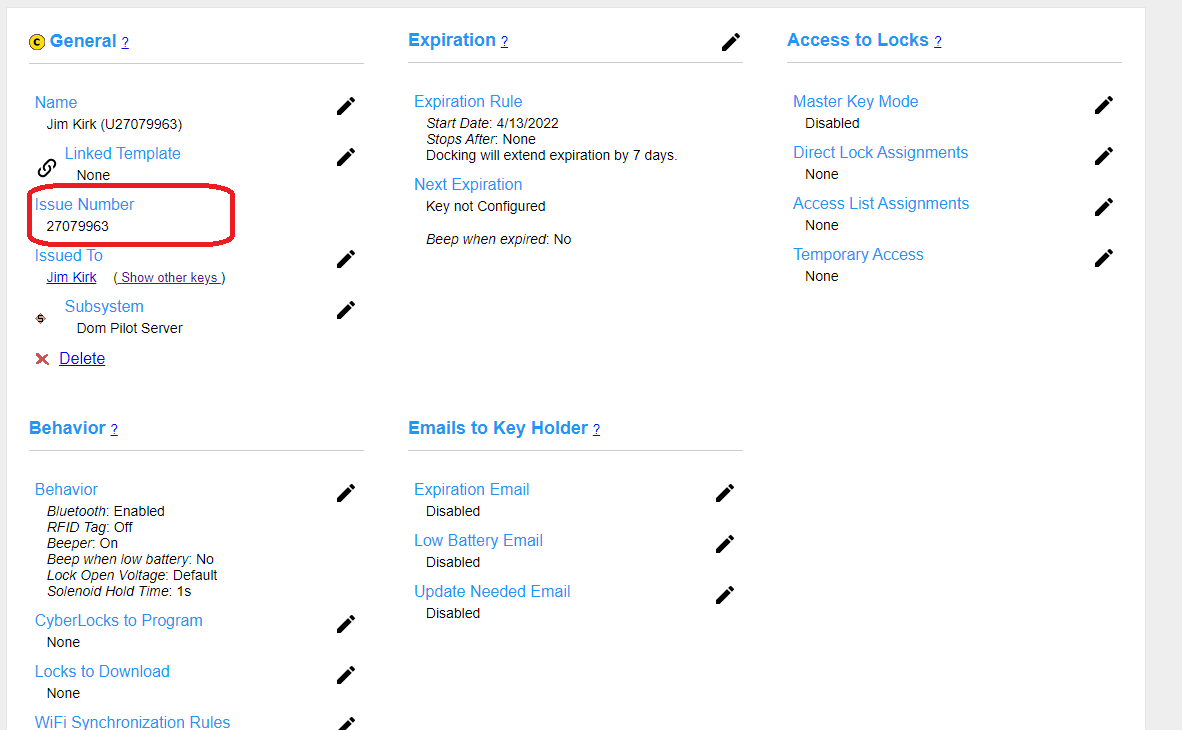Viewport: 1182px width, 730px height.
Task: Edit the Linked Template setting
Action: [x=346, y=157]
